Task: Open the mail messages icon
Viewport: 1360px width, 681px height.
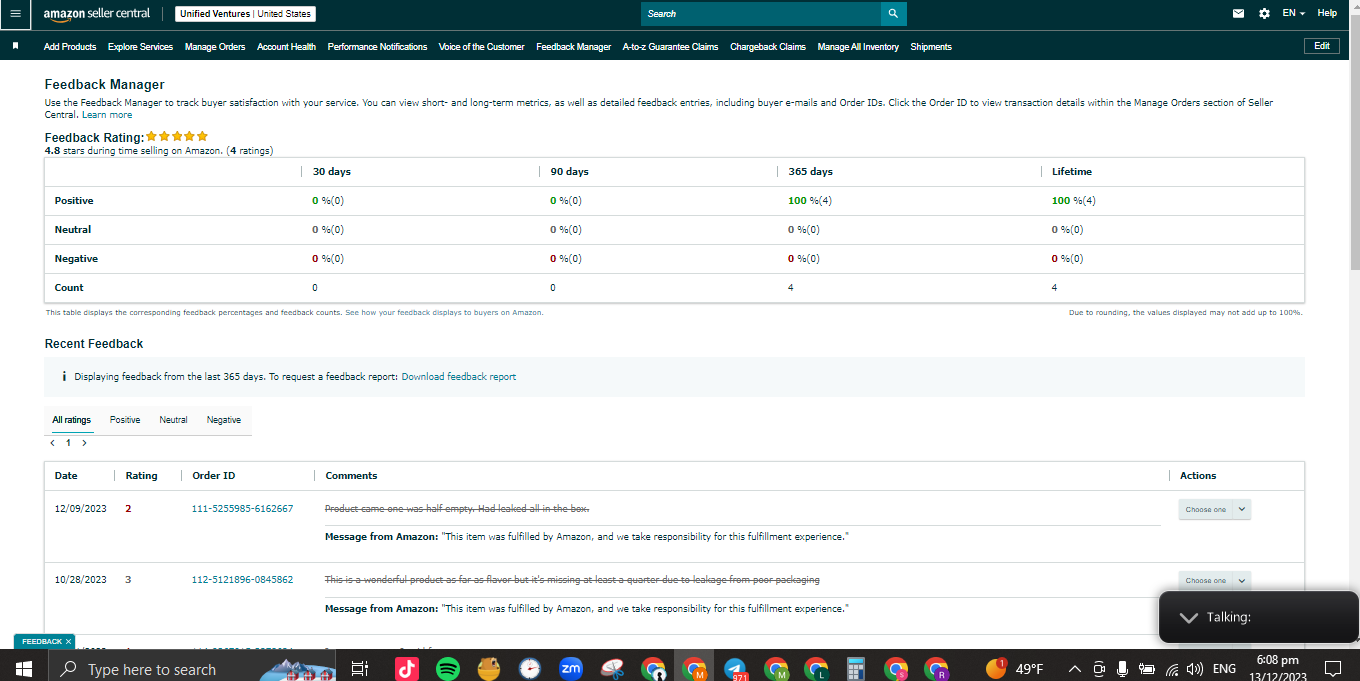Action: click(x=1239, y=14)
